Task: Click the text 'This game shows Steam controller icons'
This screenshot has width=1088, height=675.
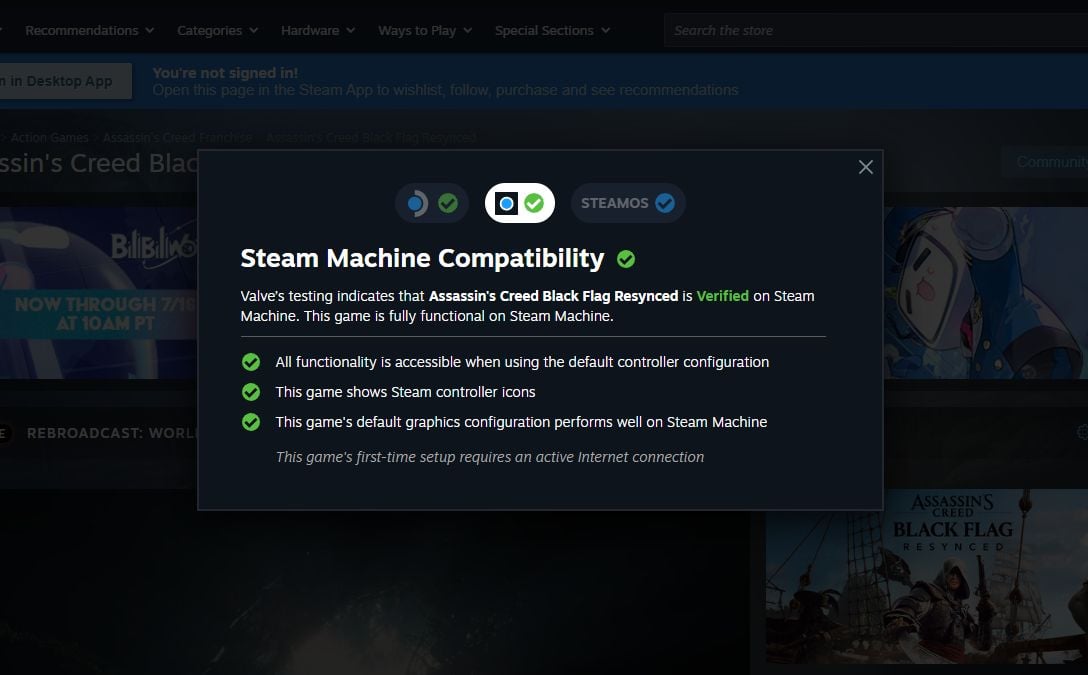Action: click(x=405, y=392)
